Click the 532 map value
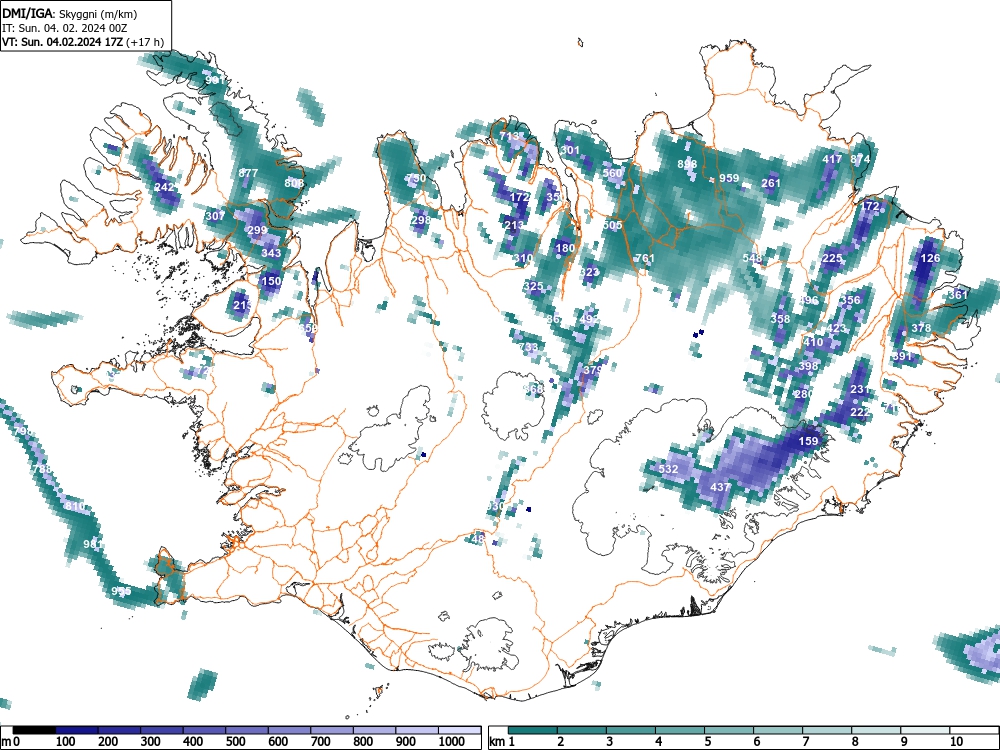The height and width of the screenshot is (750, 1000). [668, 469]
